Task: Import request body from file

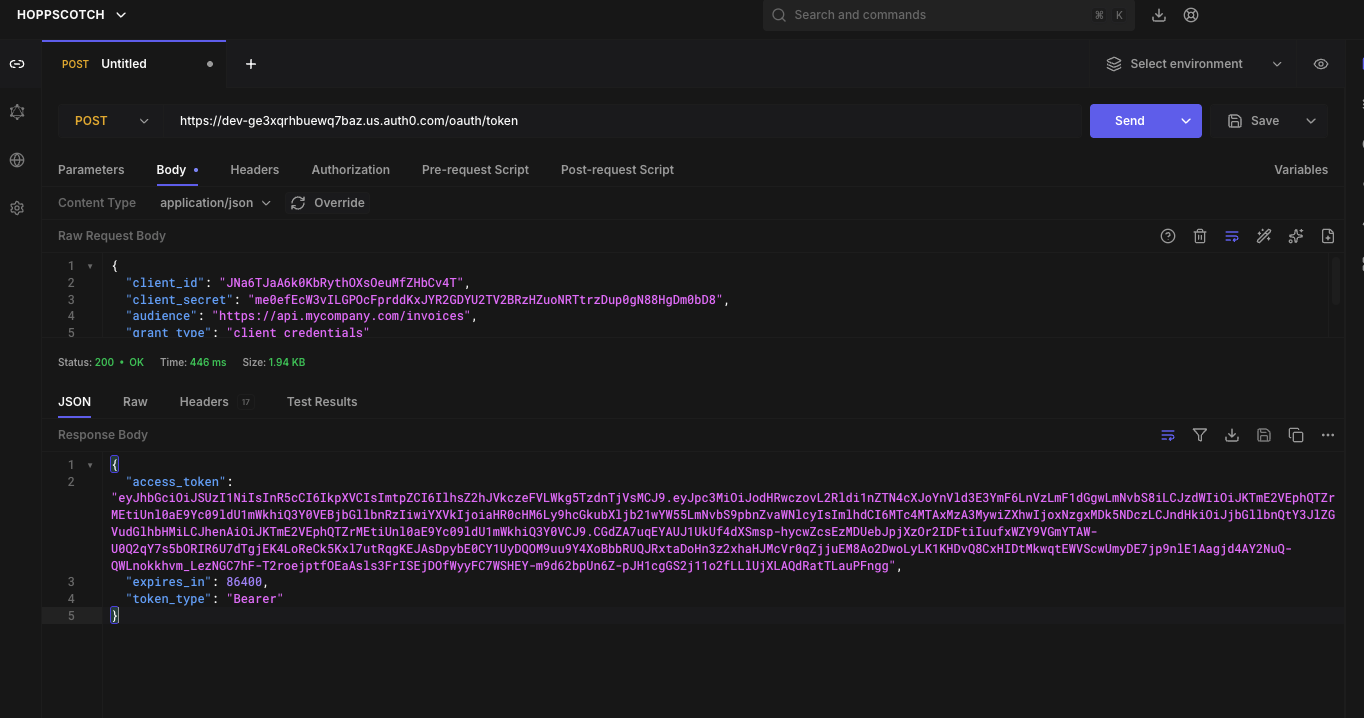Action: point(1328,236)
